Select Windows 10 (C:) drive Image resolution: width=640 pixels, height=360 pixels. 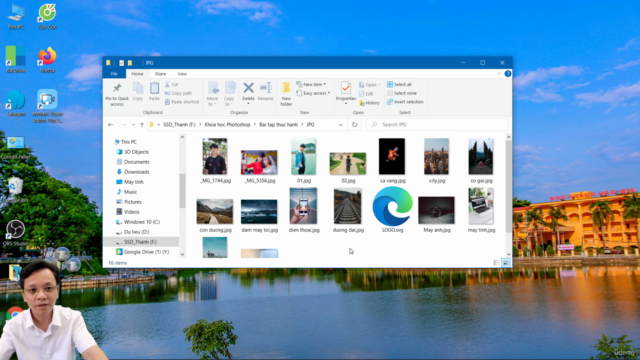tap(142, 222)
